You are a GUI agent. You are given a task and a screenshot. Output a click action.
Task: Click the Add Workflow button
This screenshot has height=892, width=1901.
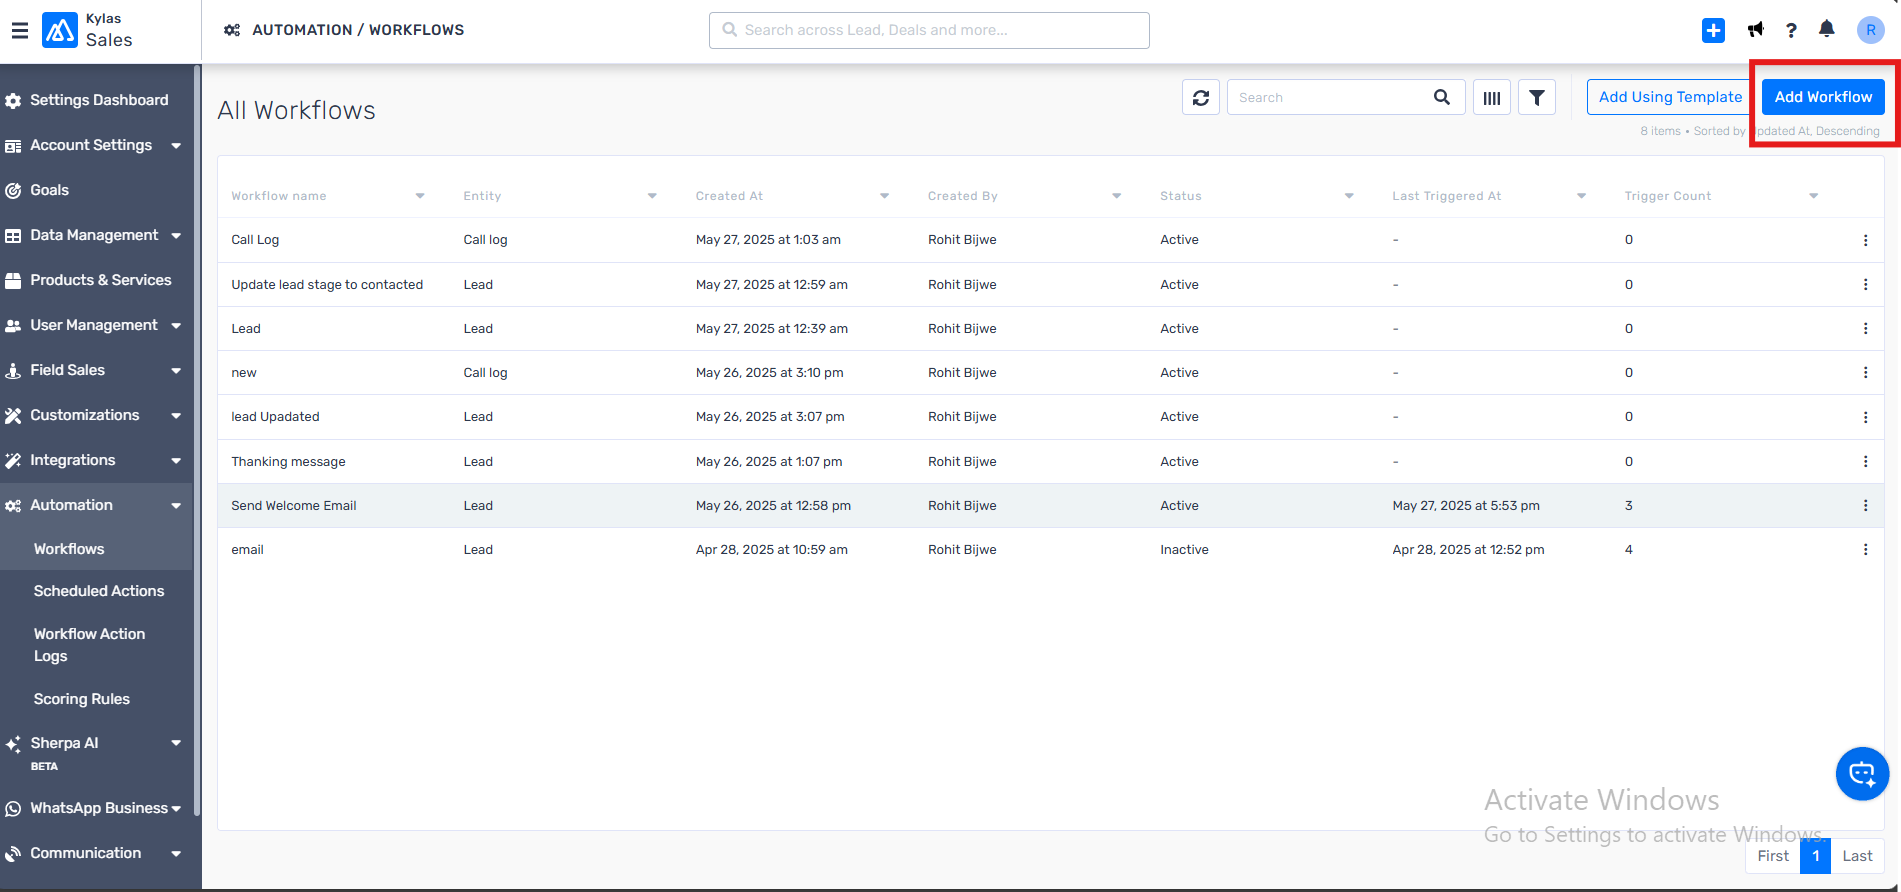[x=1822, y=97]
